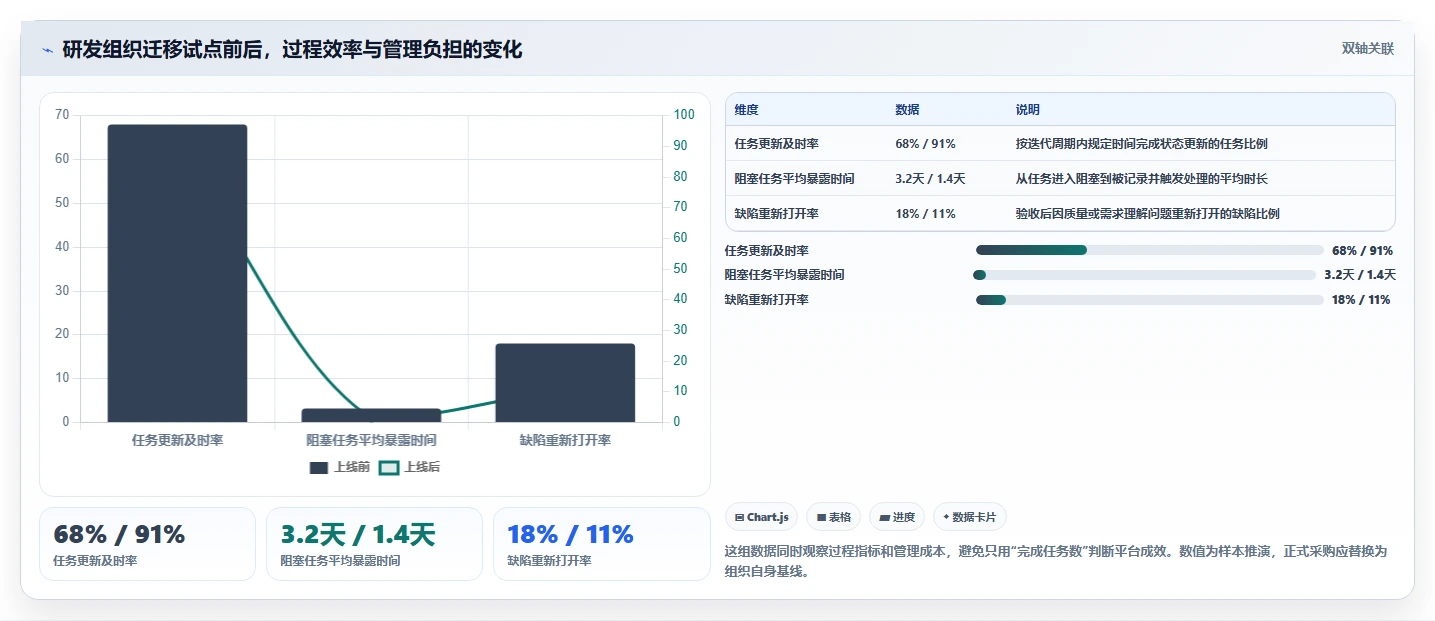Click the icon inside the Chart.js chip

(739, 518)
